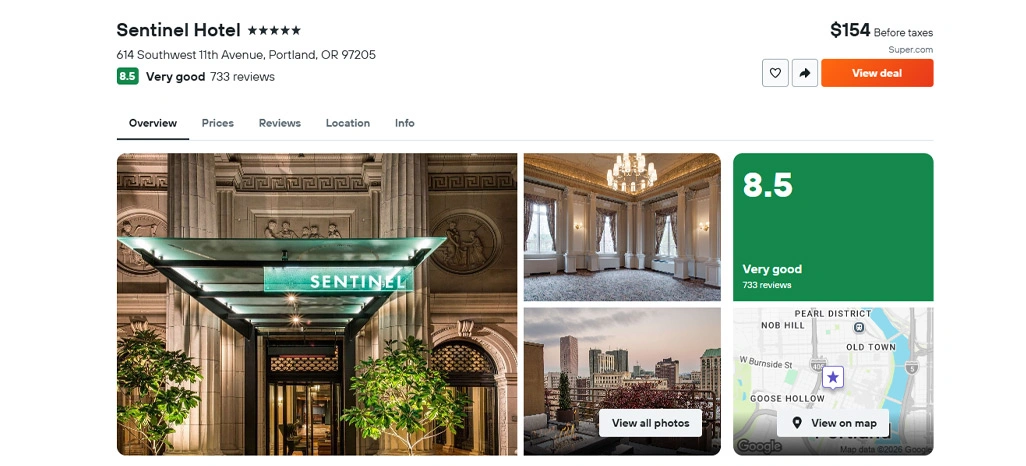Viewport: 1026px width, 466px height.
Task: Save hotel with the heart icon
Action: click(x=775, y=73)
